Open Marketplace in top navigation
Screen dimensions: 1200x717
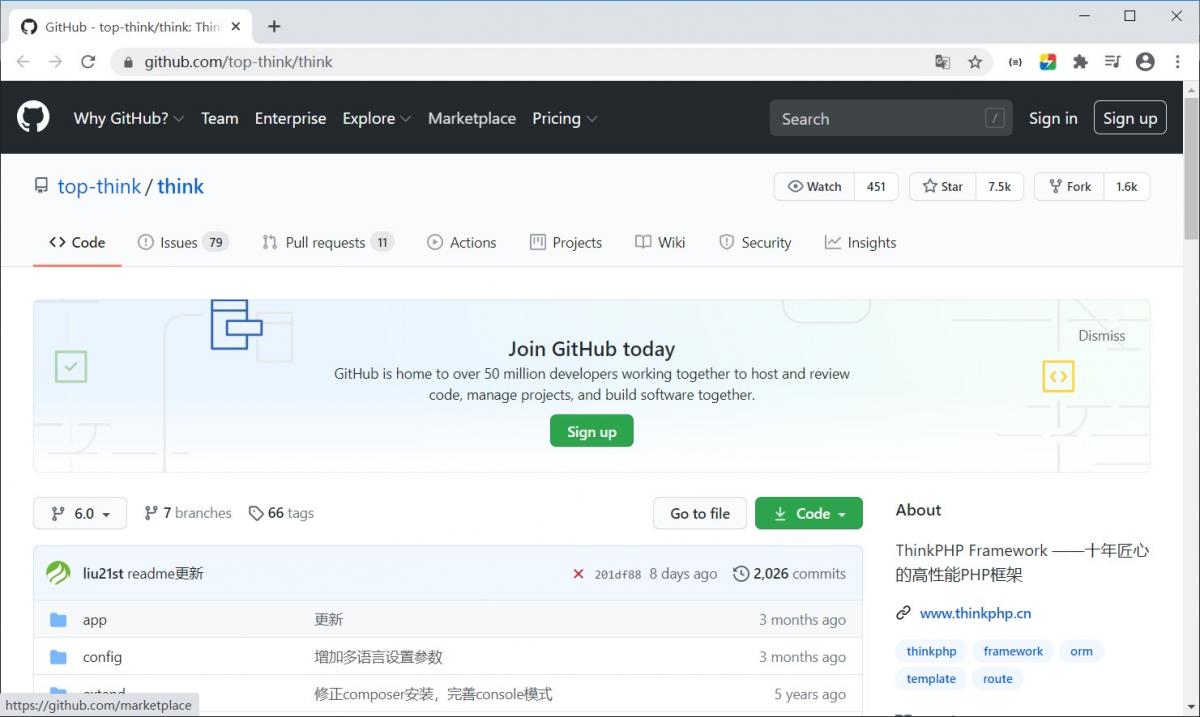(472, 118)
